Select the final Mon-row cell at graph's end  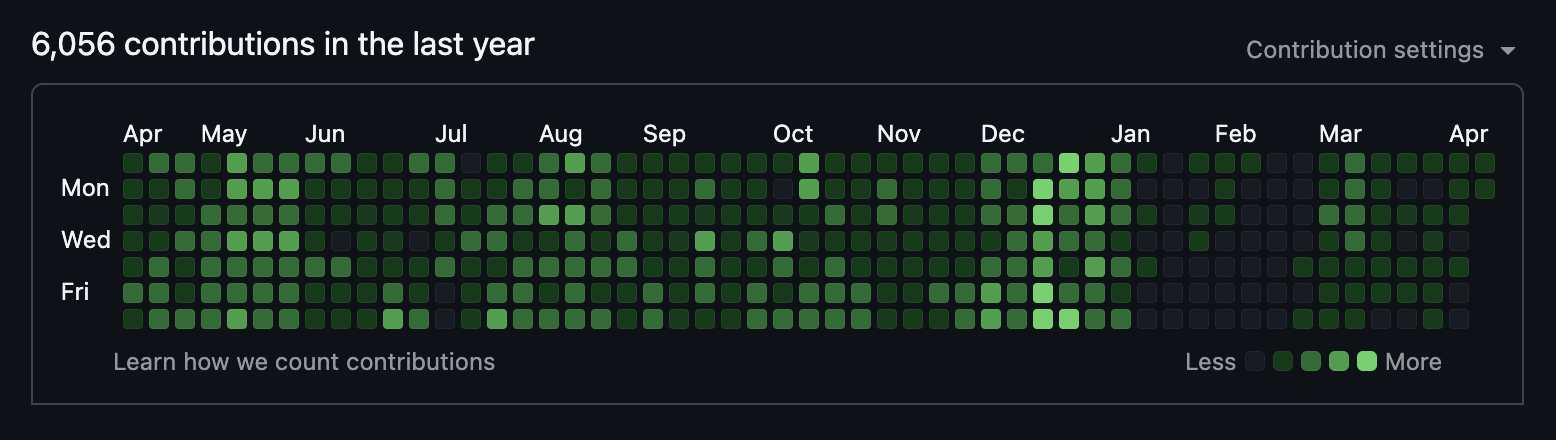pyautogui.click(x=1485, y=189)
